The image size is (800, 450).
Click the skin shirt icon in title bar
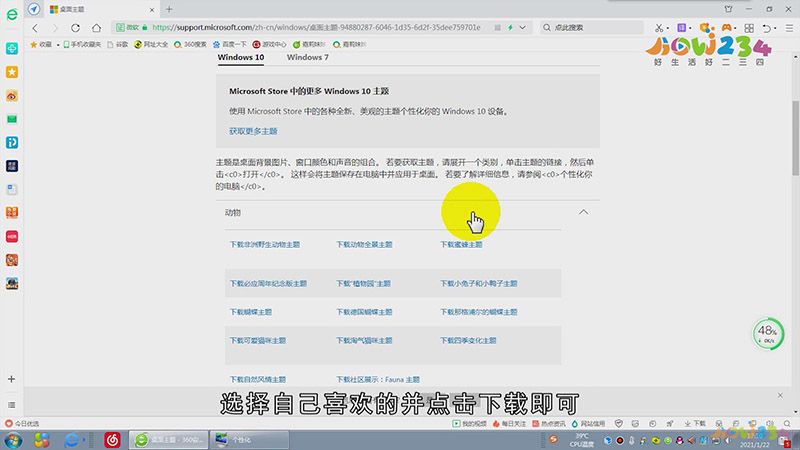tap(729, 9)
